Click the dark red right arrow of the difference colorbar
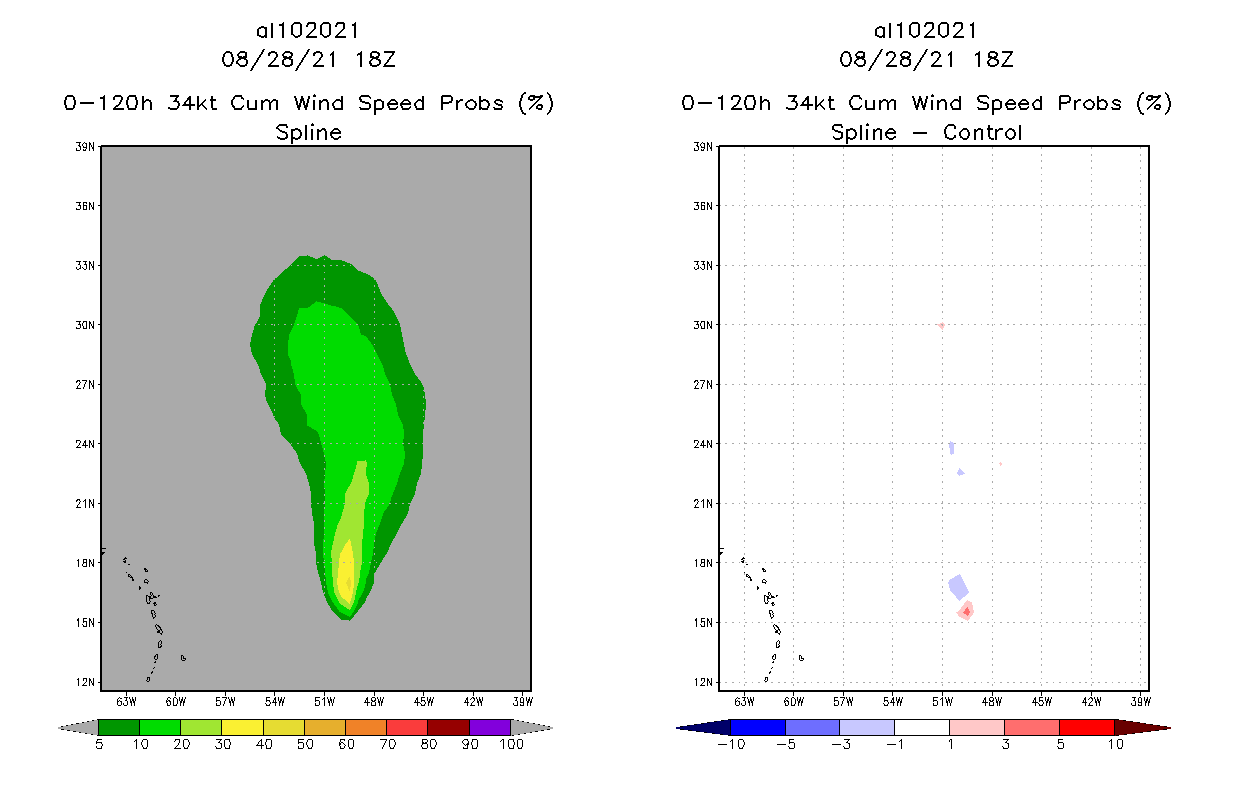The width and height of the screenshot is (1236, 800). 1142,727
